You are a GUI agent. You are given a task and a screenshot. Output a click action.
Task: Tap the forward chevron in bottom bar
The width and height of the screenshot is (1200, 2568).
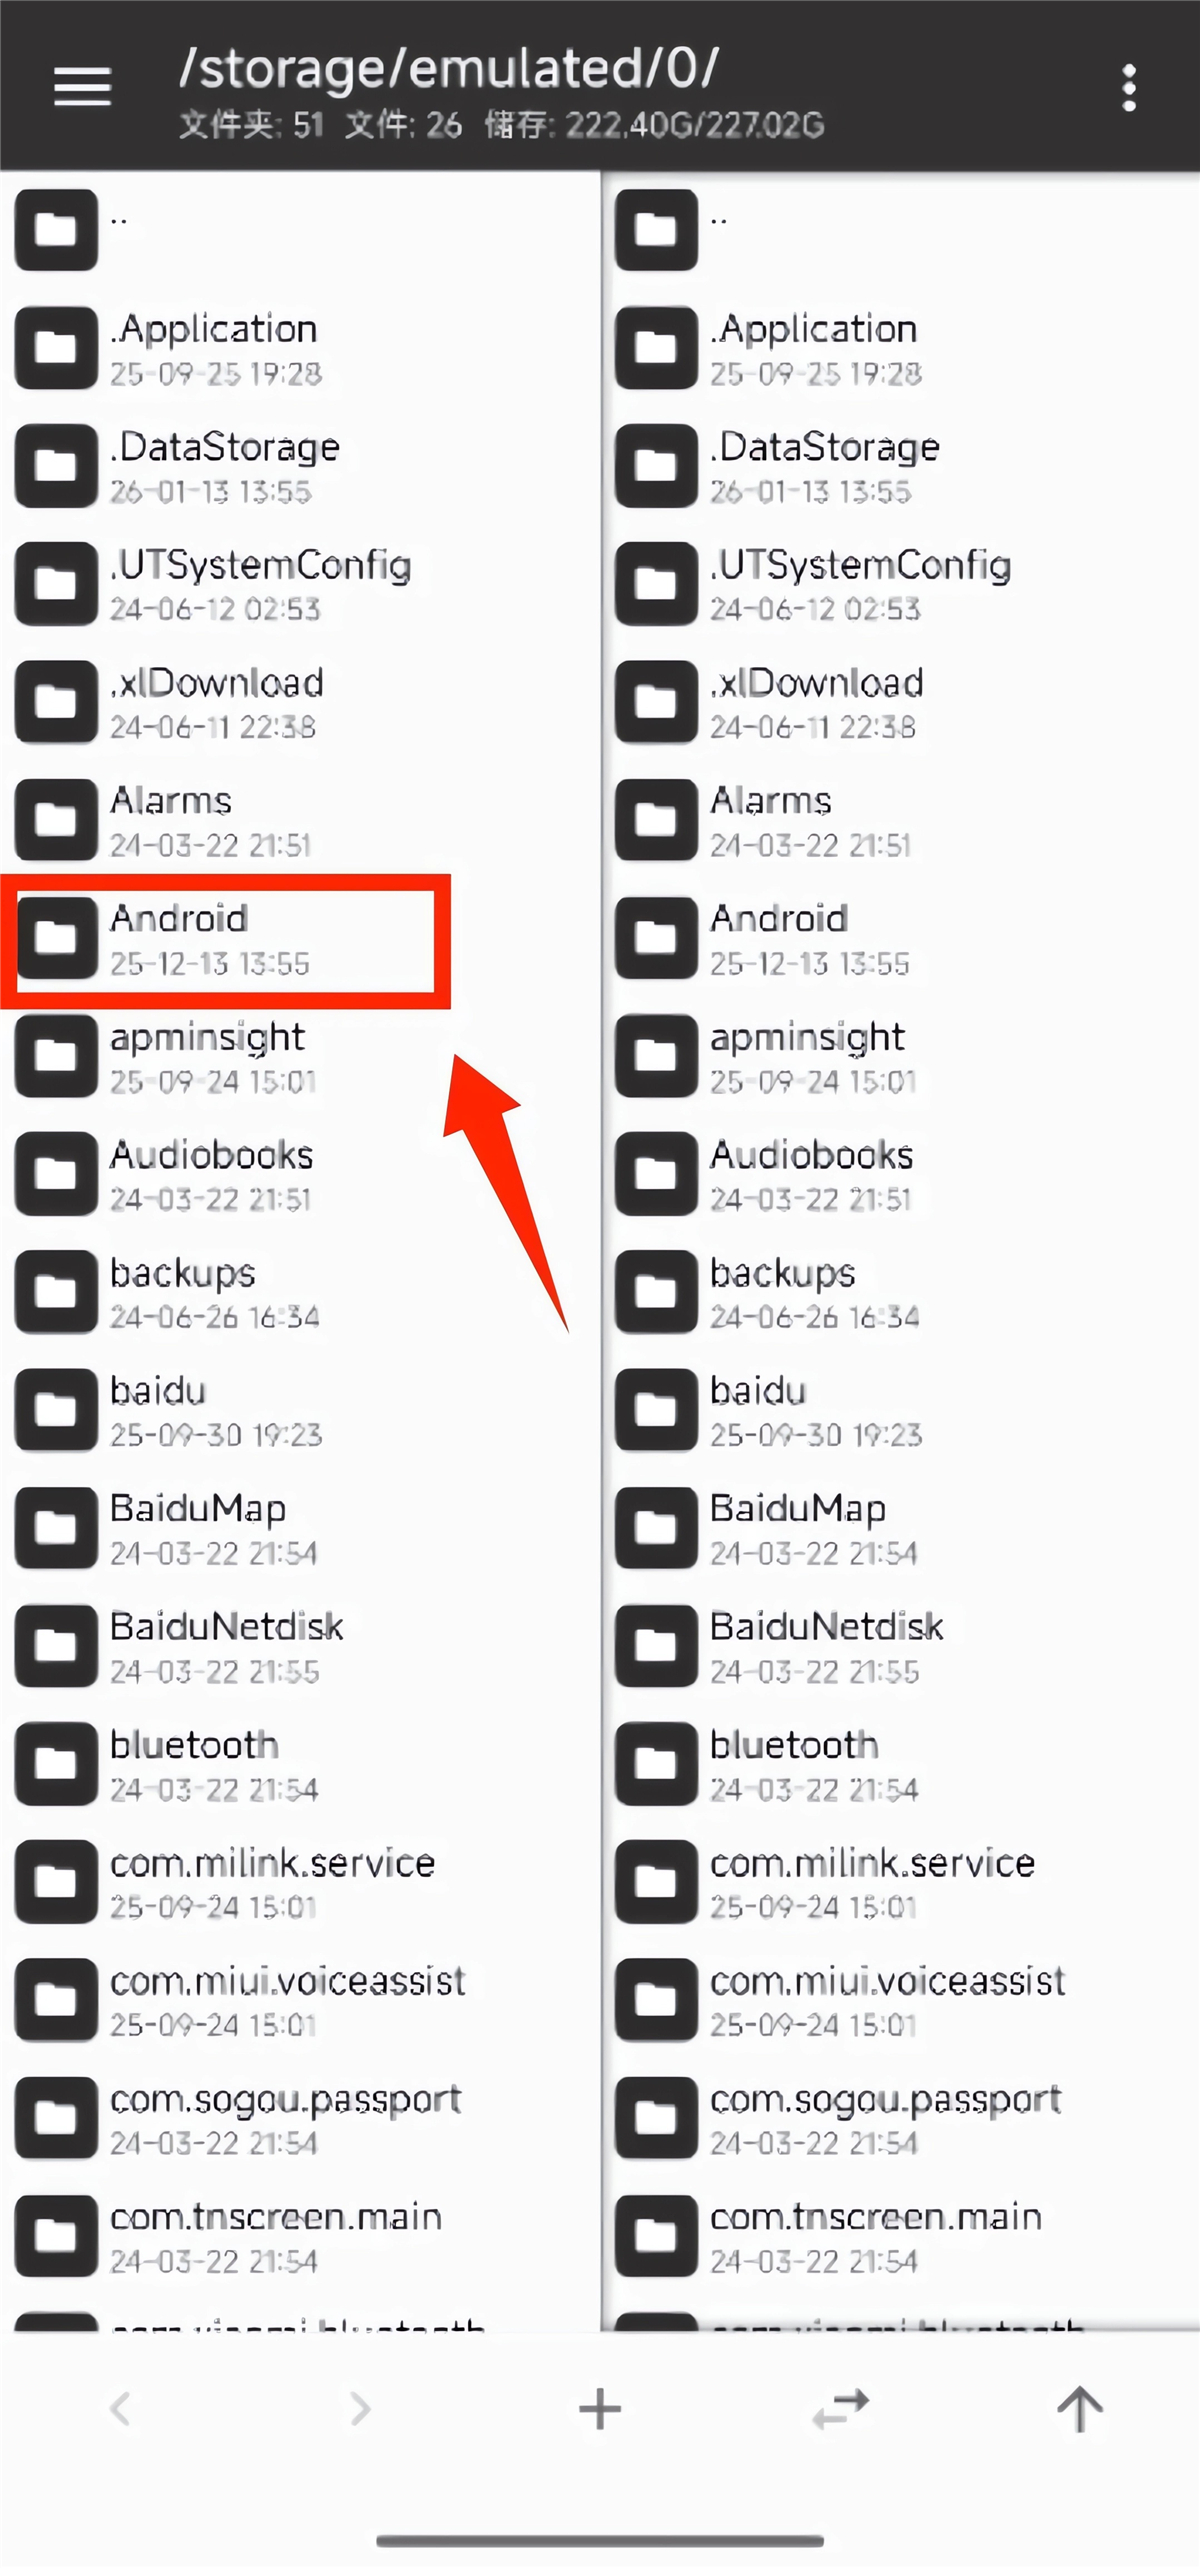point(360,2408)
